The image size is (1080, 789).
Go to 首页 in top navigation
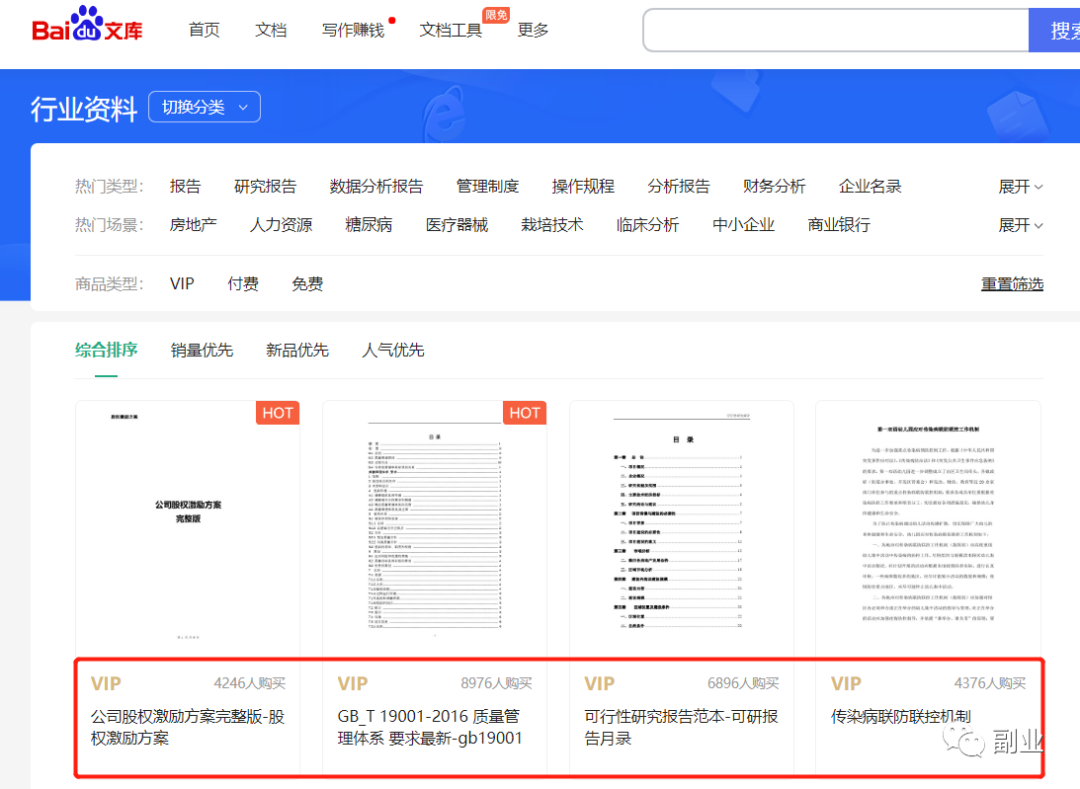204,30
